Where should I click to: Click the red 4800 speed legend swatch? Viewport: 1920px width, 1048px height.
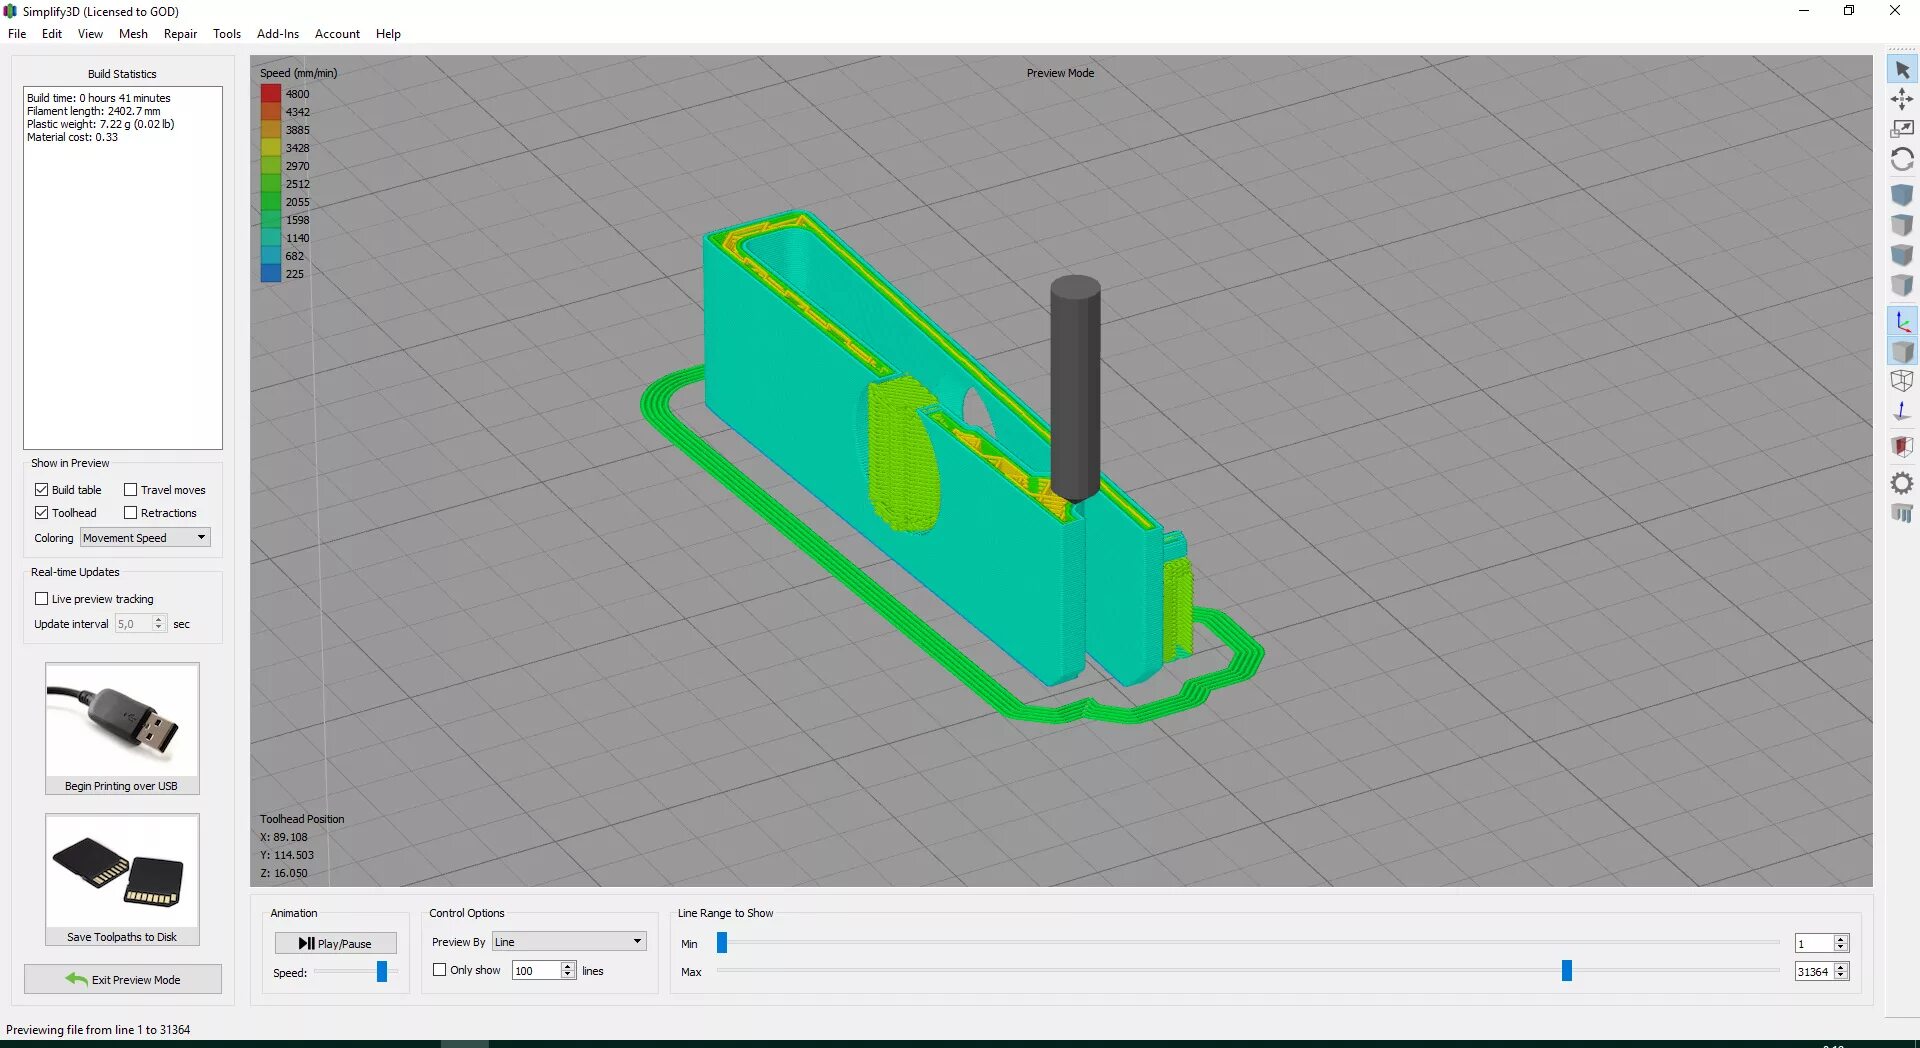pyautogui.click(x=271, y=94)
